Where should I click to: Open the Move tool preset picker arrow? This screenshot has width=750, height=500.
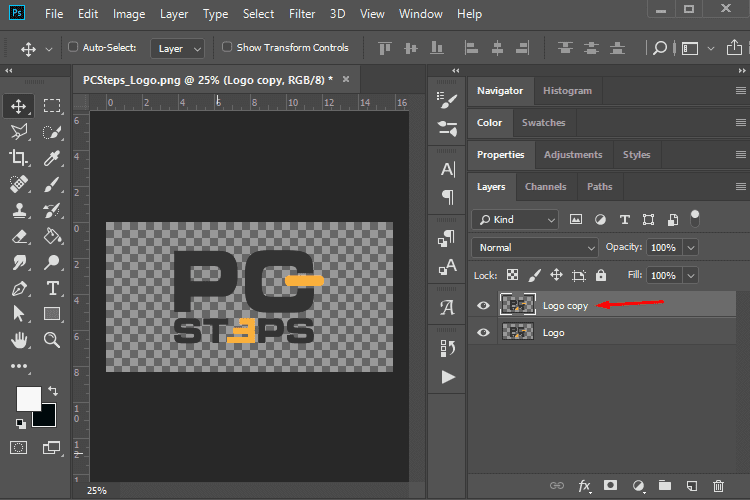[49, 49]
